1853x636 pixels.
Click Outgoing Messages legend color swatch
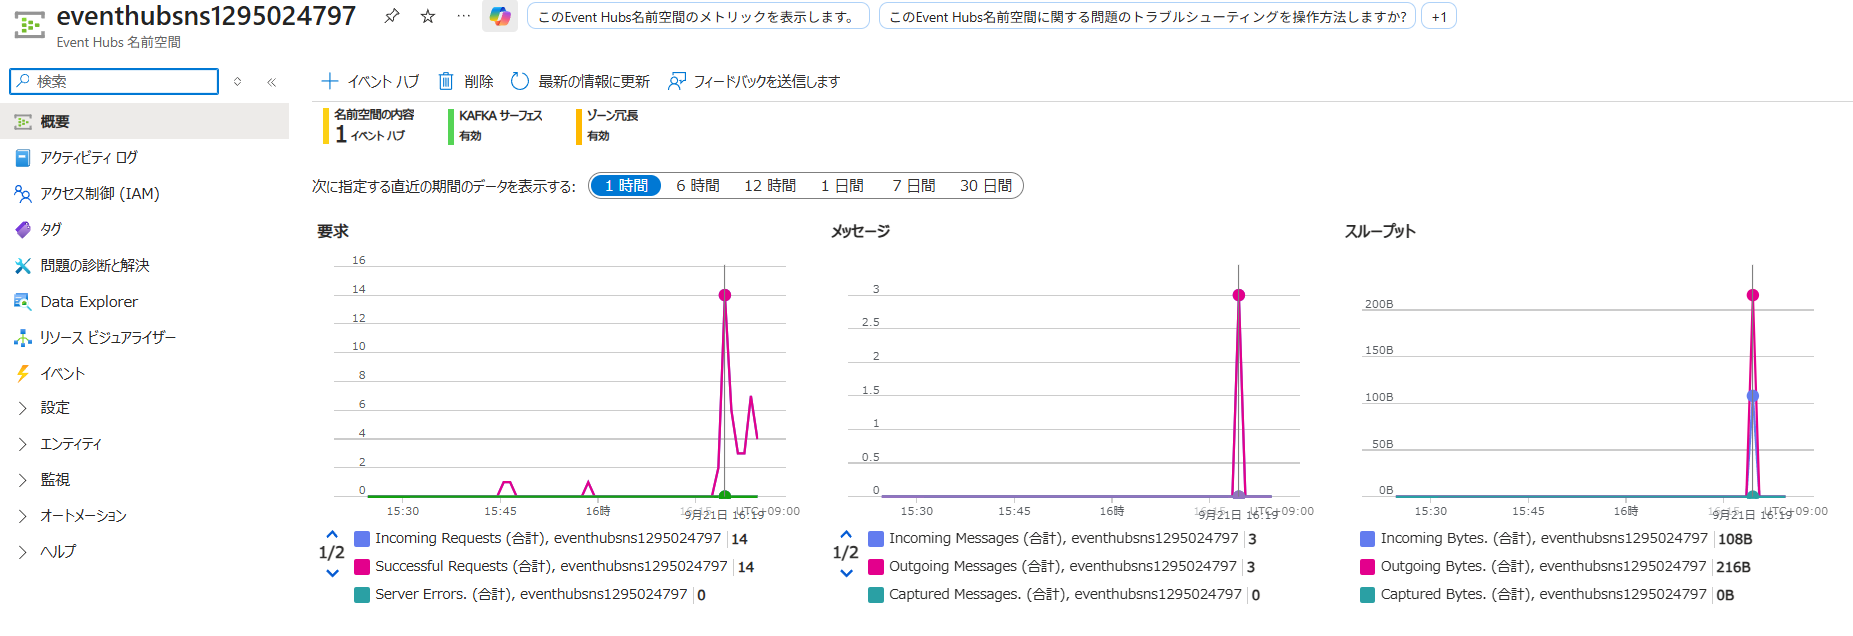click(876, 567)
